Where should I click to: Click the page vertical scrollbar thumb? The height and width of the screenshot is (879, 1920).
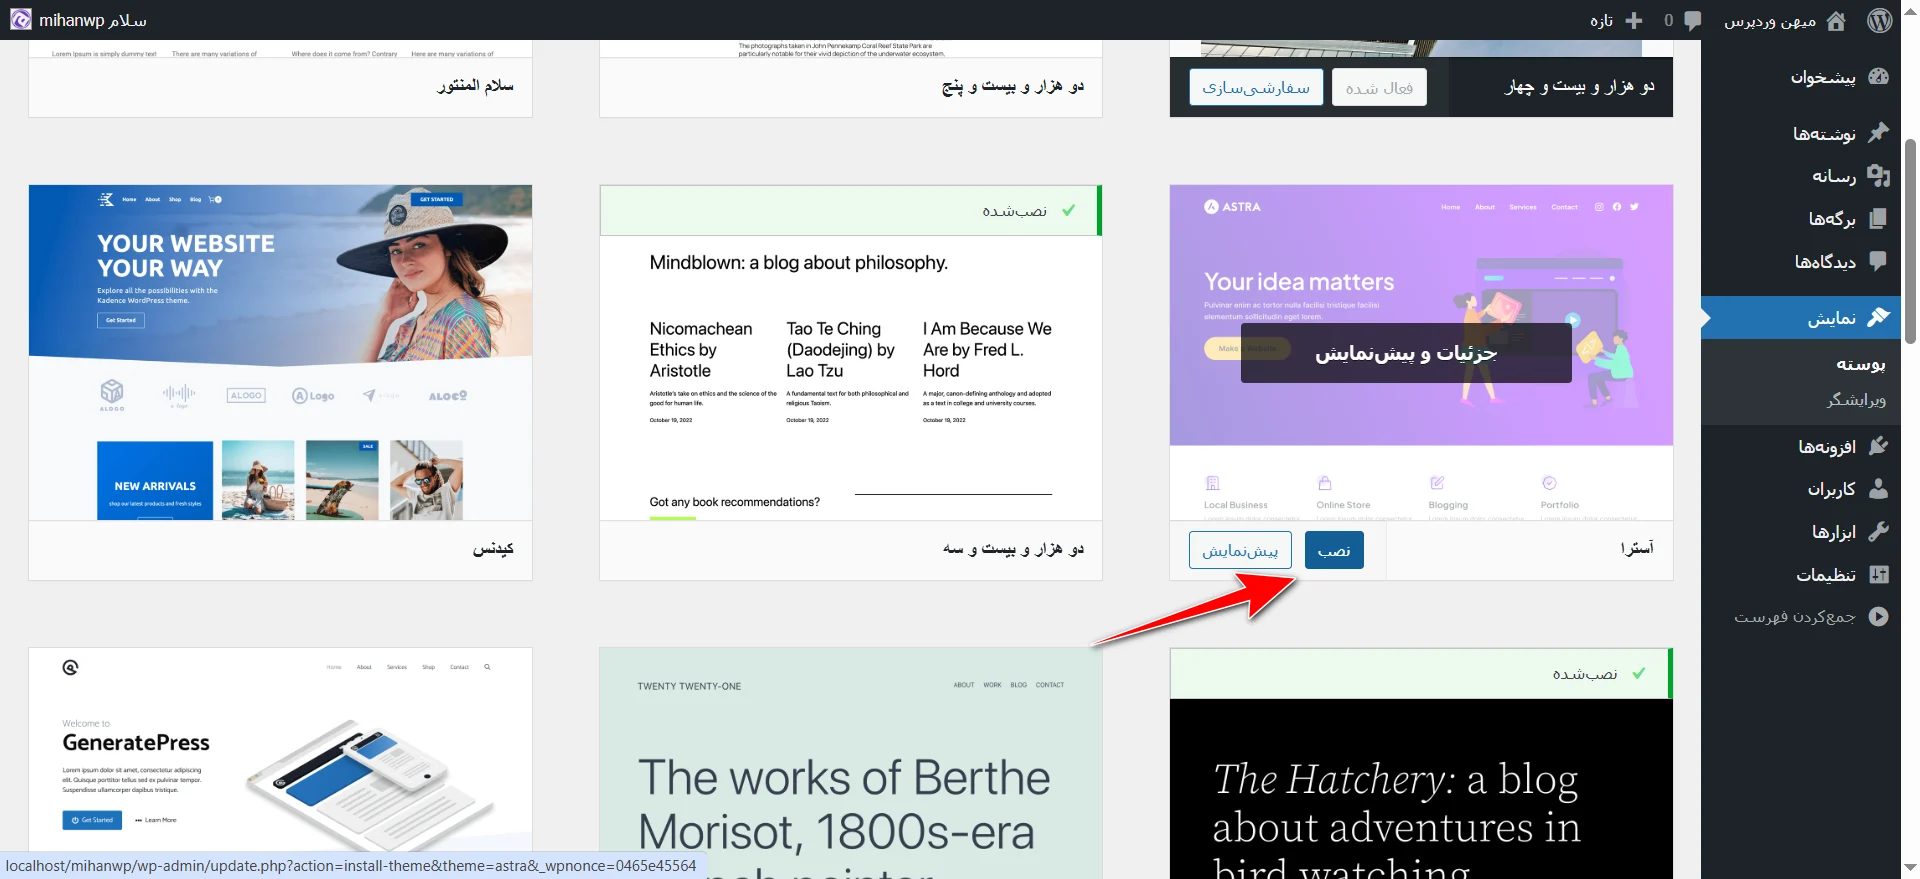click(x=1910, y=242)
